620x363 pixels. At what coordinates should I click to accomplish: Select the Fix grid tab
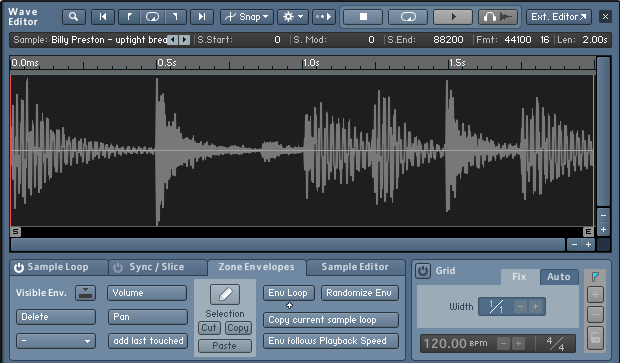520,277
